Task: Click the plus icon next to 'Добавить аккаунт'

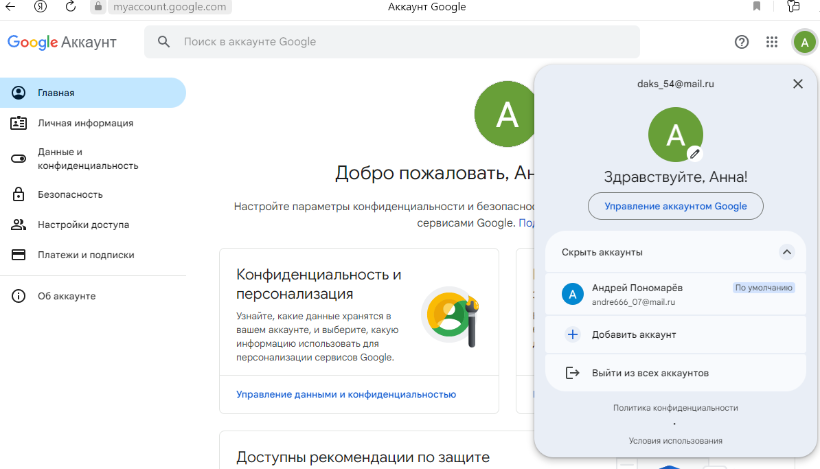Action: pos(573,335)
